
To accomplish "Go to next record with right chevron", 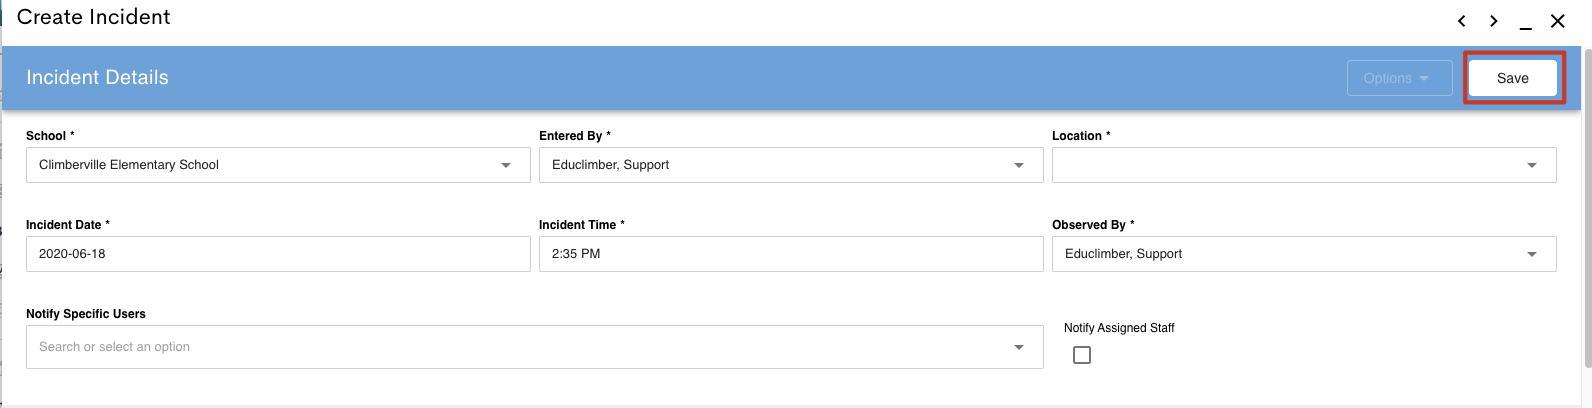I will (x=1494, y=21).
